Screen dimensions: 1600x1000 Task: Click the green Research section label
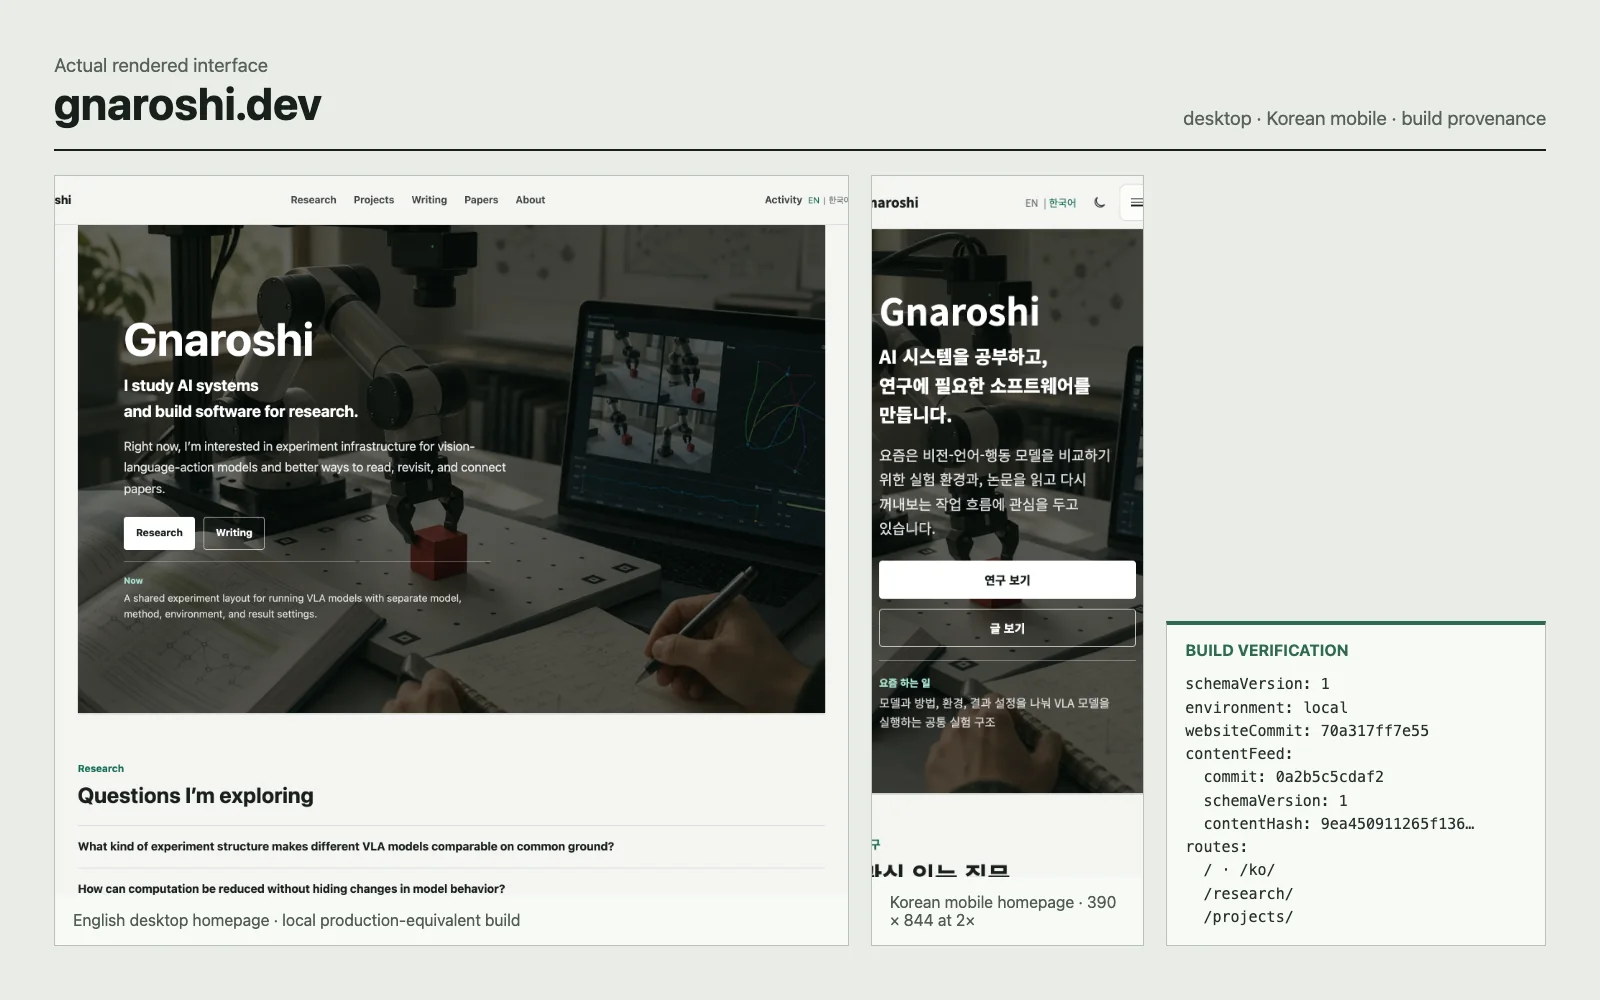[x=101, y=769]
